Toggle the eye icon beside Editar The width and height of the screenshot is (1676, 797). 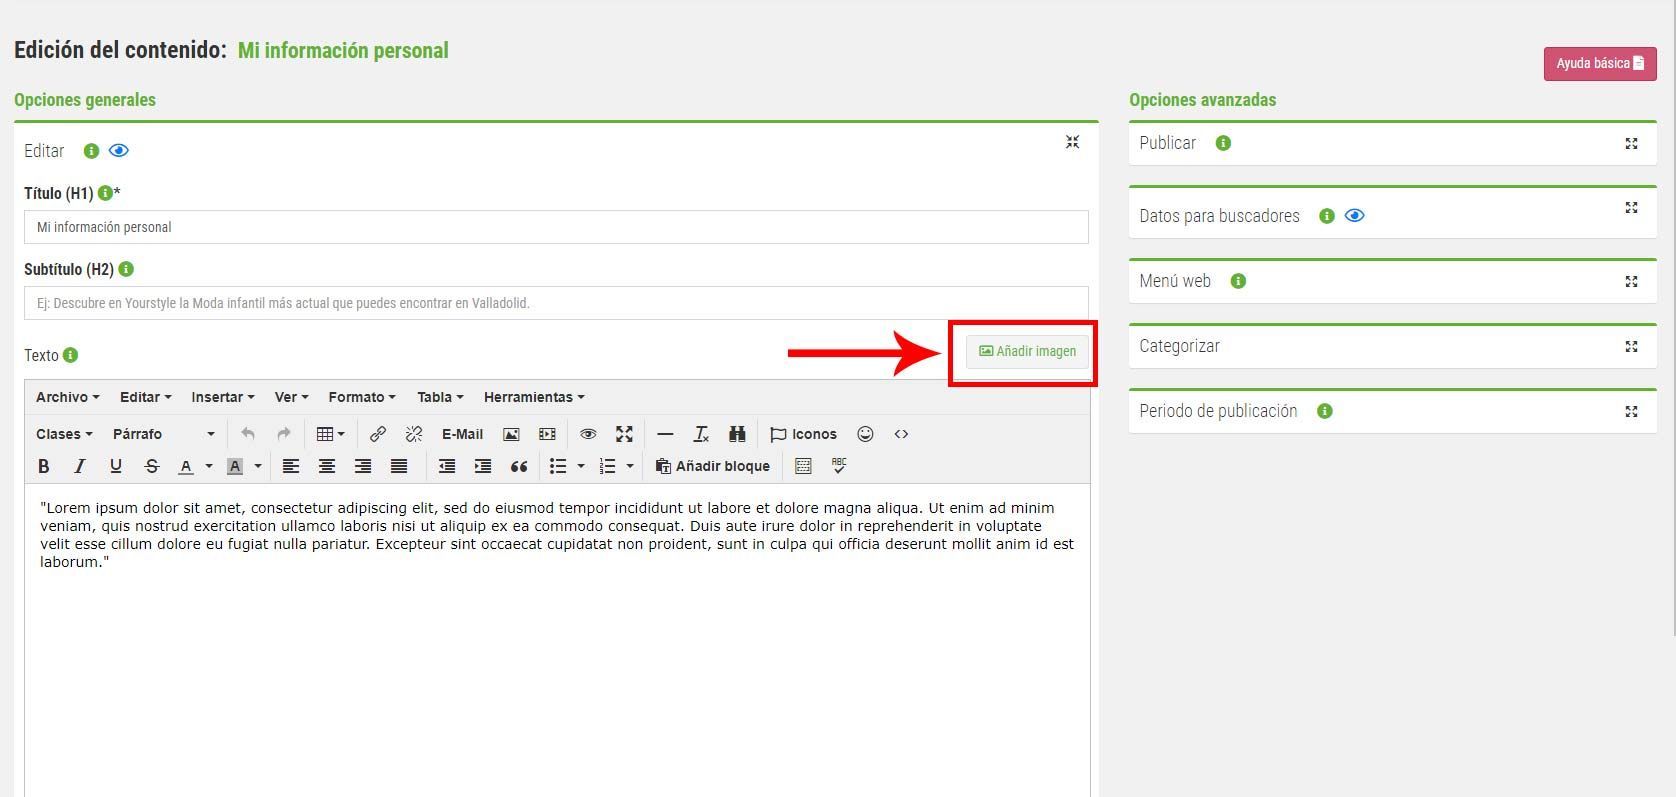click(x=119, y=151)
